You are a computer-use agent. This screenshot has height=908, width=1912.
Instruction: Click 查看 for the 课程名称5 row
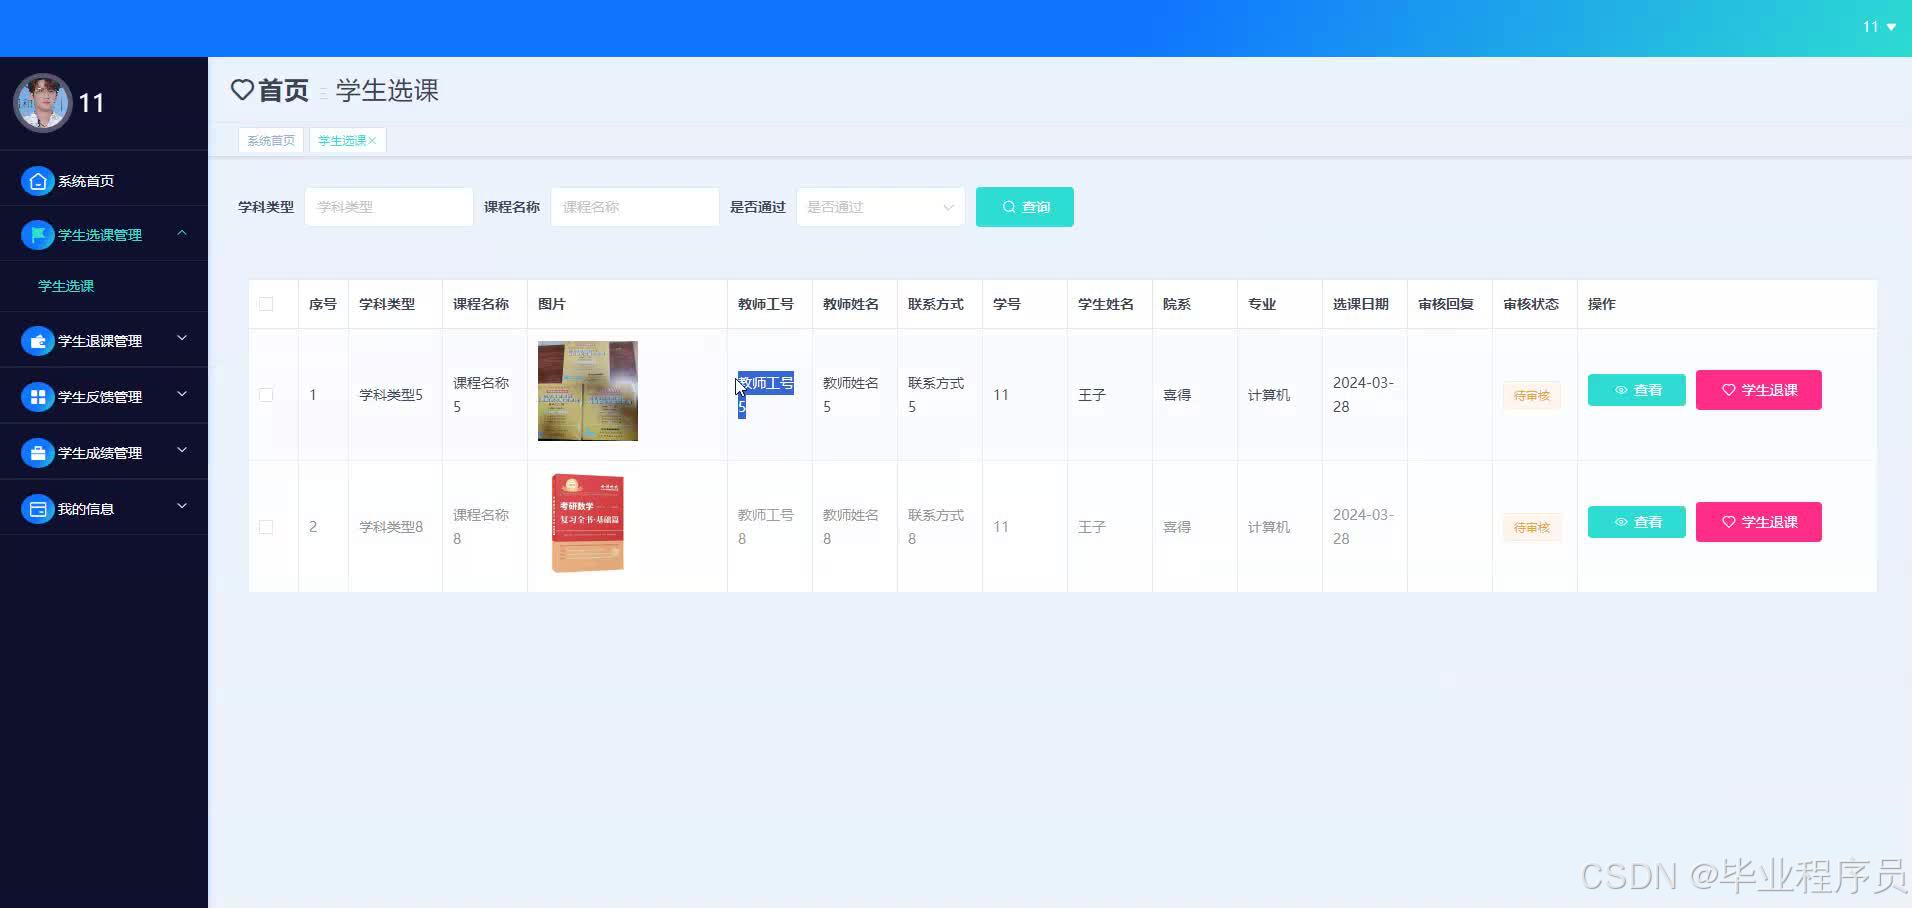tap(1637, 390)
